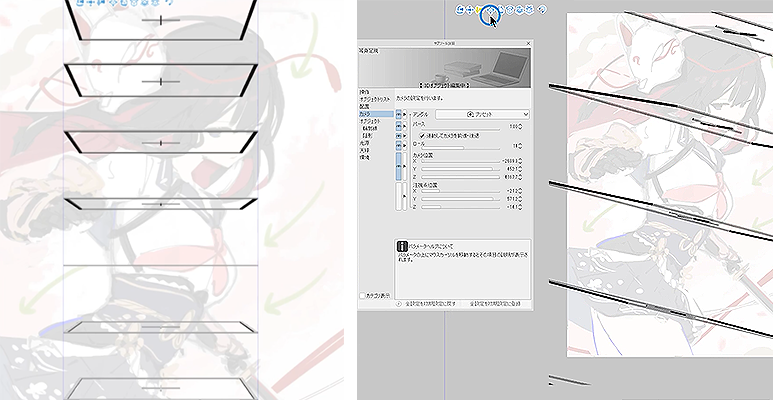Close the sub tool detail dialog
The height and width of the screenshot is (400, 773).
click(528, 43)
